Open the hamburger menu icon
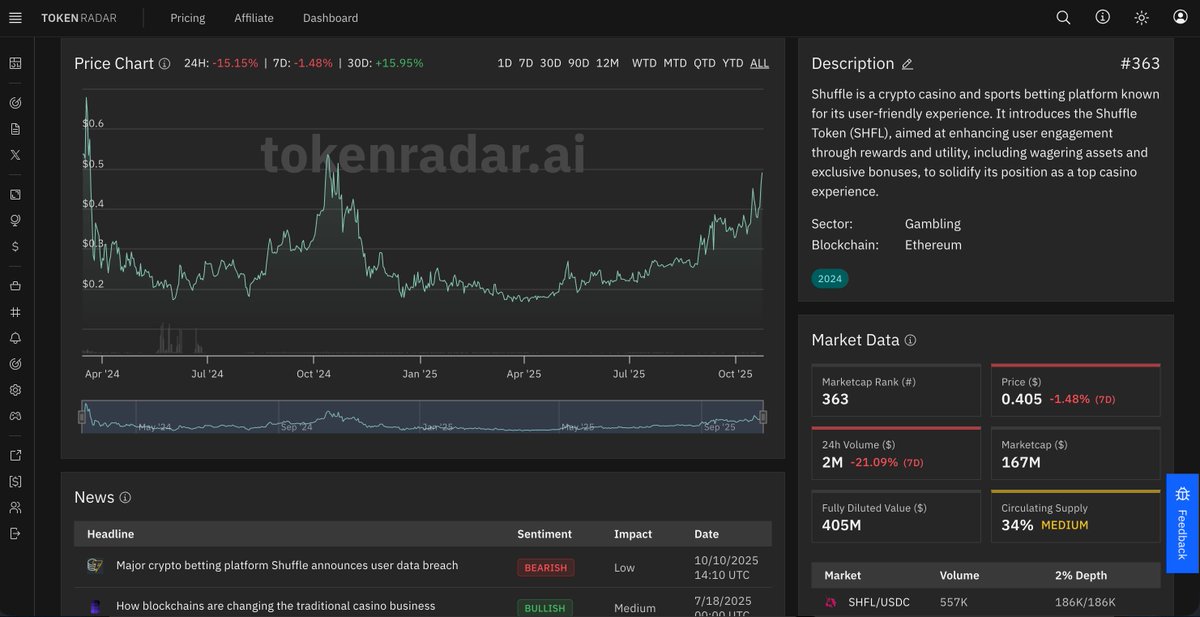The image size is (1200, 617). pyautogui.click(x=15, y=18)
